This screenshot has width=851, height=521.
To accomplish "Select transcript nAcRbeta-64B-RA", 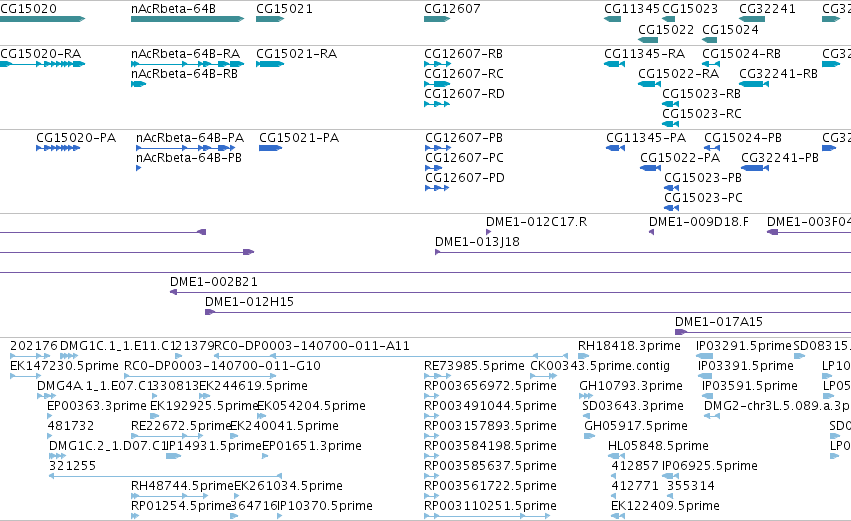I will 186,54.
